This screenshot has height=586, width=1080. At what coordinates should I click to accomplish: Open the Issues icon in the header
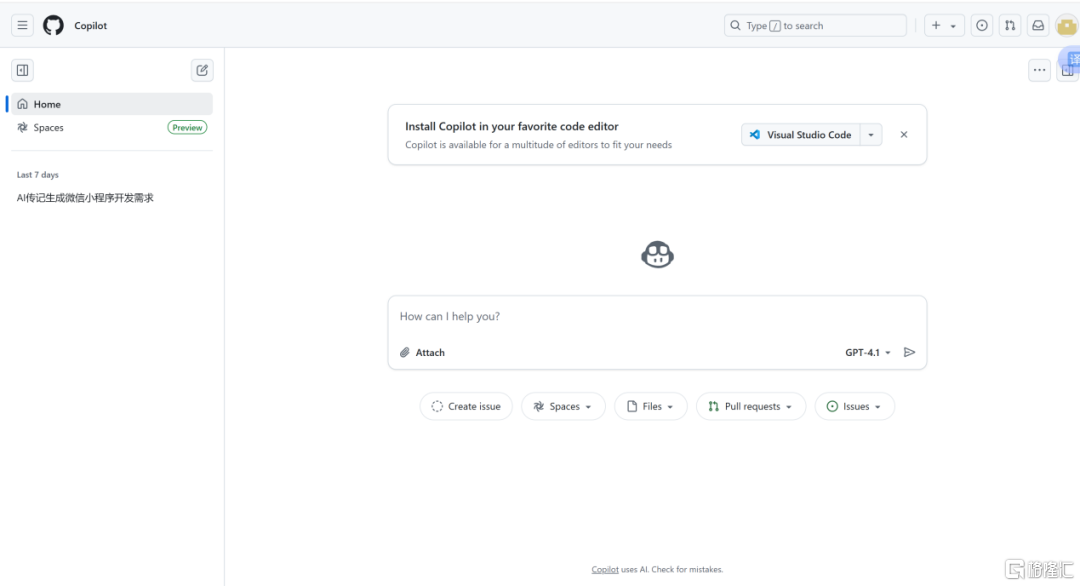tap(982, 25)
